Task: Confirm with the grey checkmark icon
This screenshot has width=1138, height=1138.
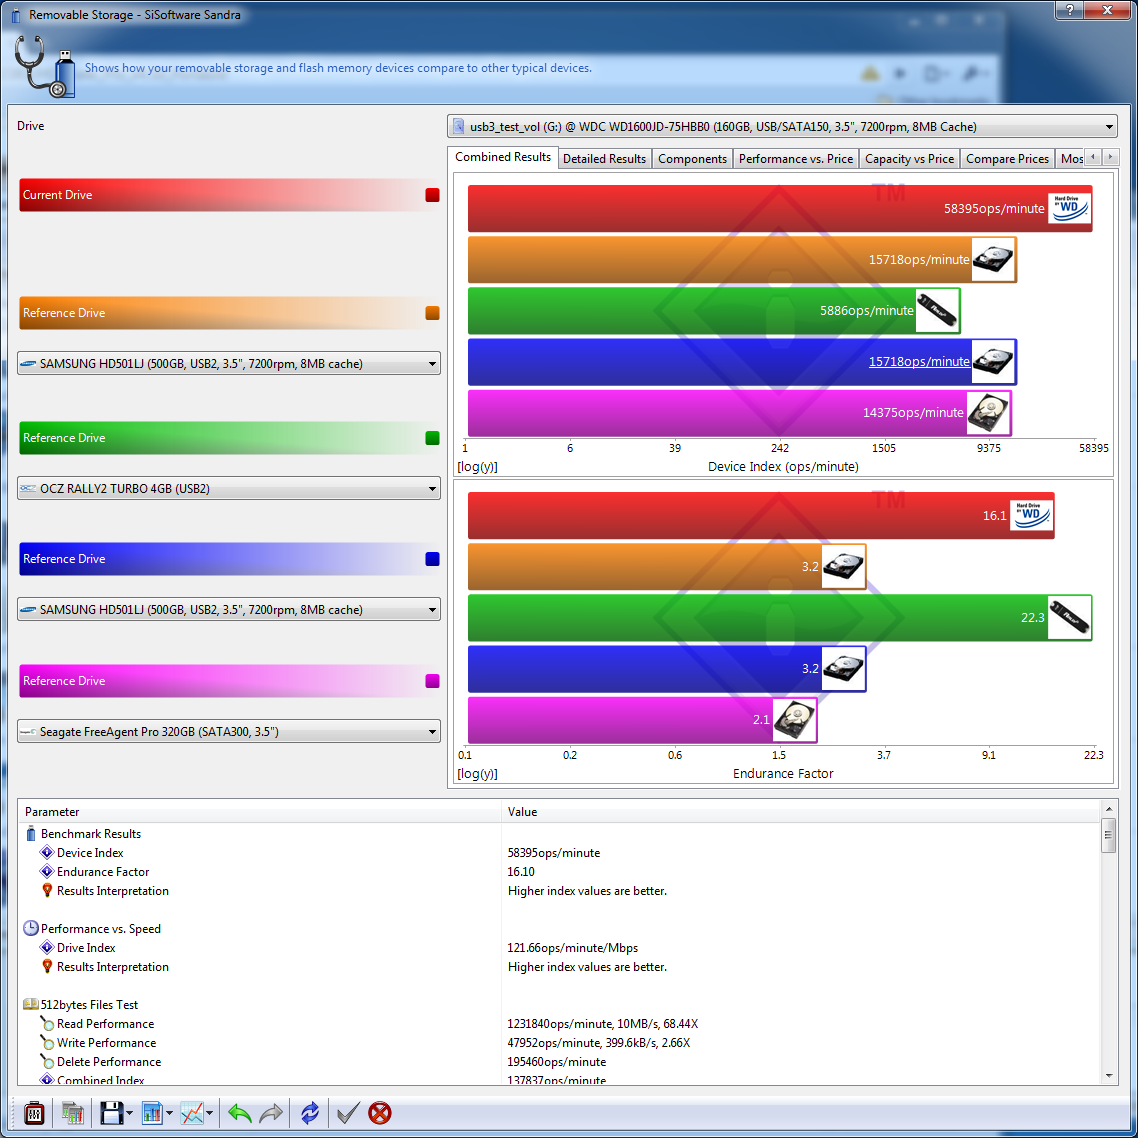Action: 348,1113
